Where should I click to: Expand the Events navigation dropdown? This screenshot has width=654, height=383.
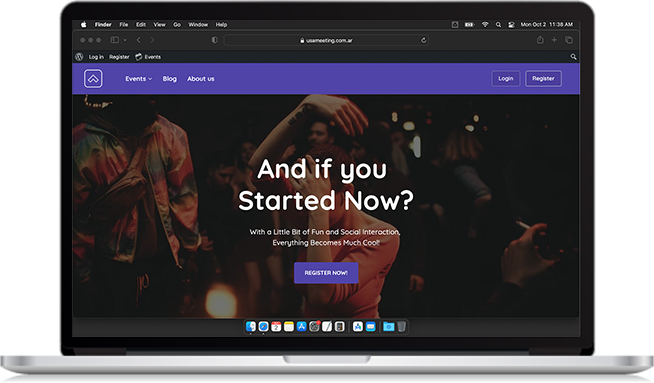tap(138, 79)
